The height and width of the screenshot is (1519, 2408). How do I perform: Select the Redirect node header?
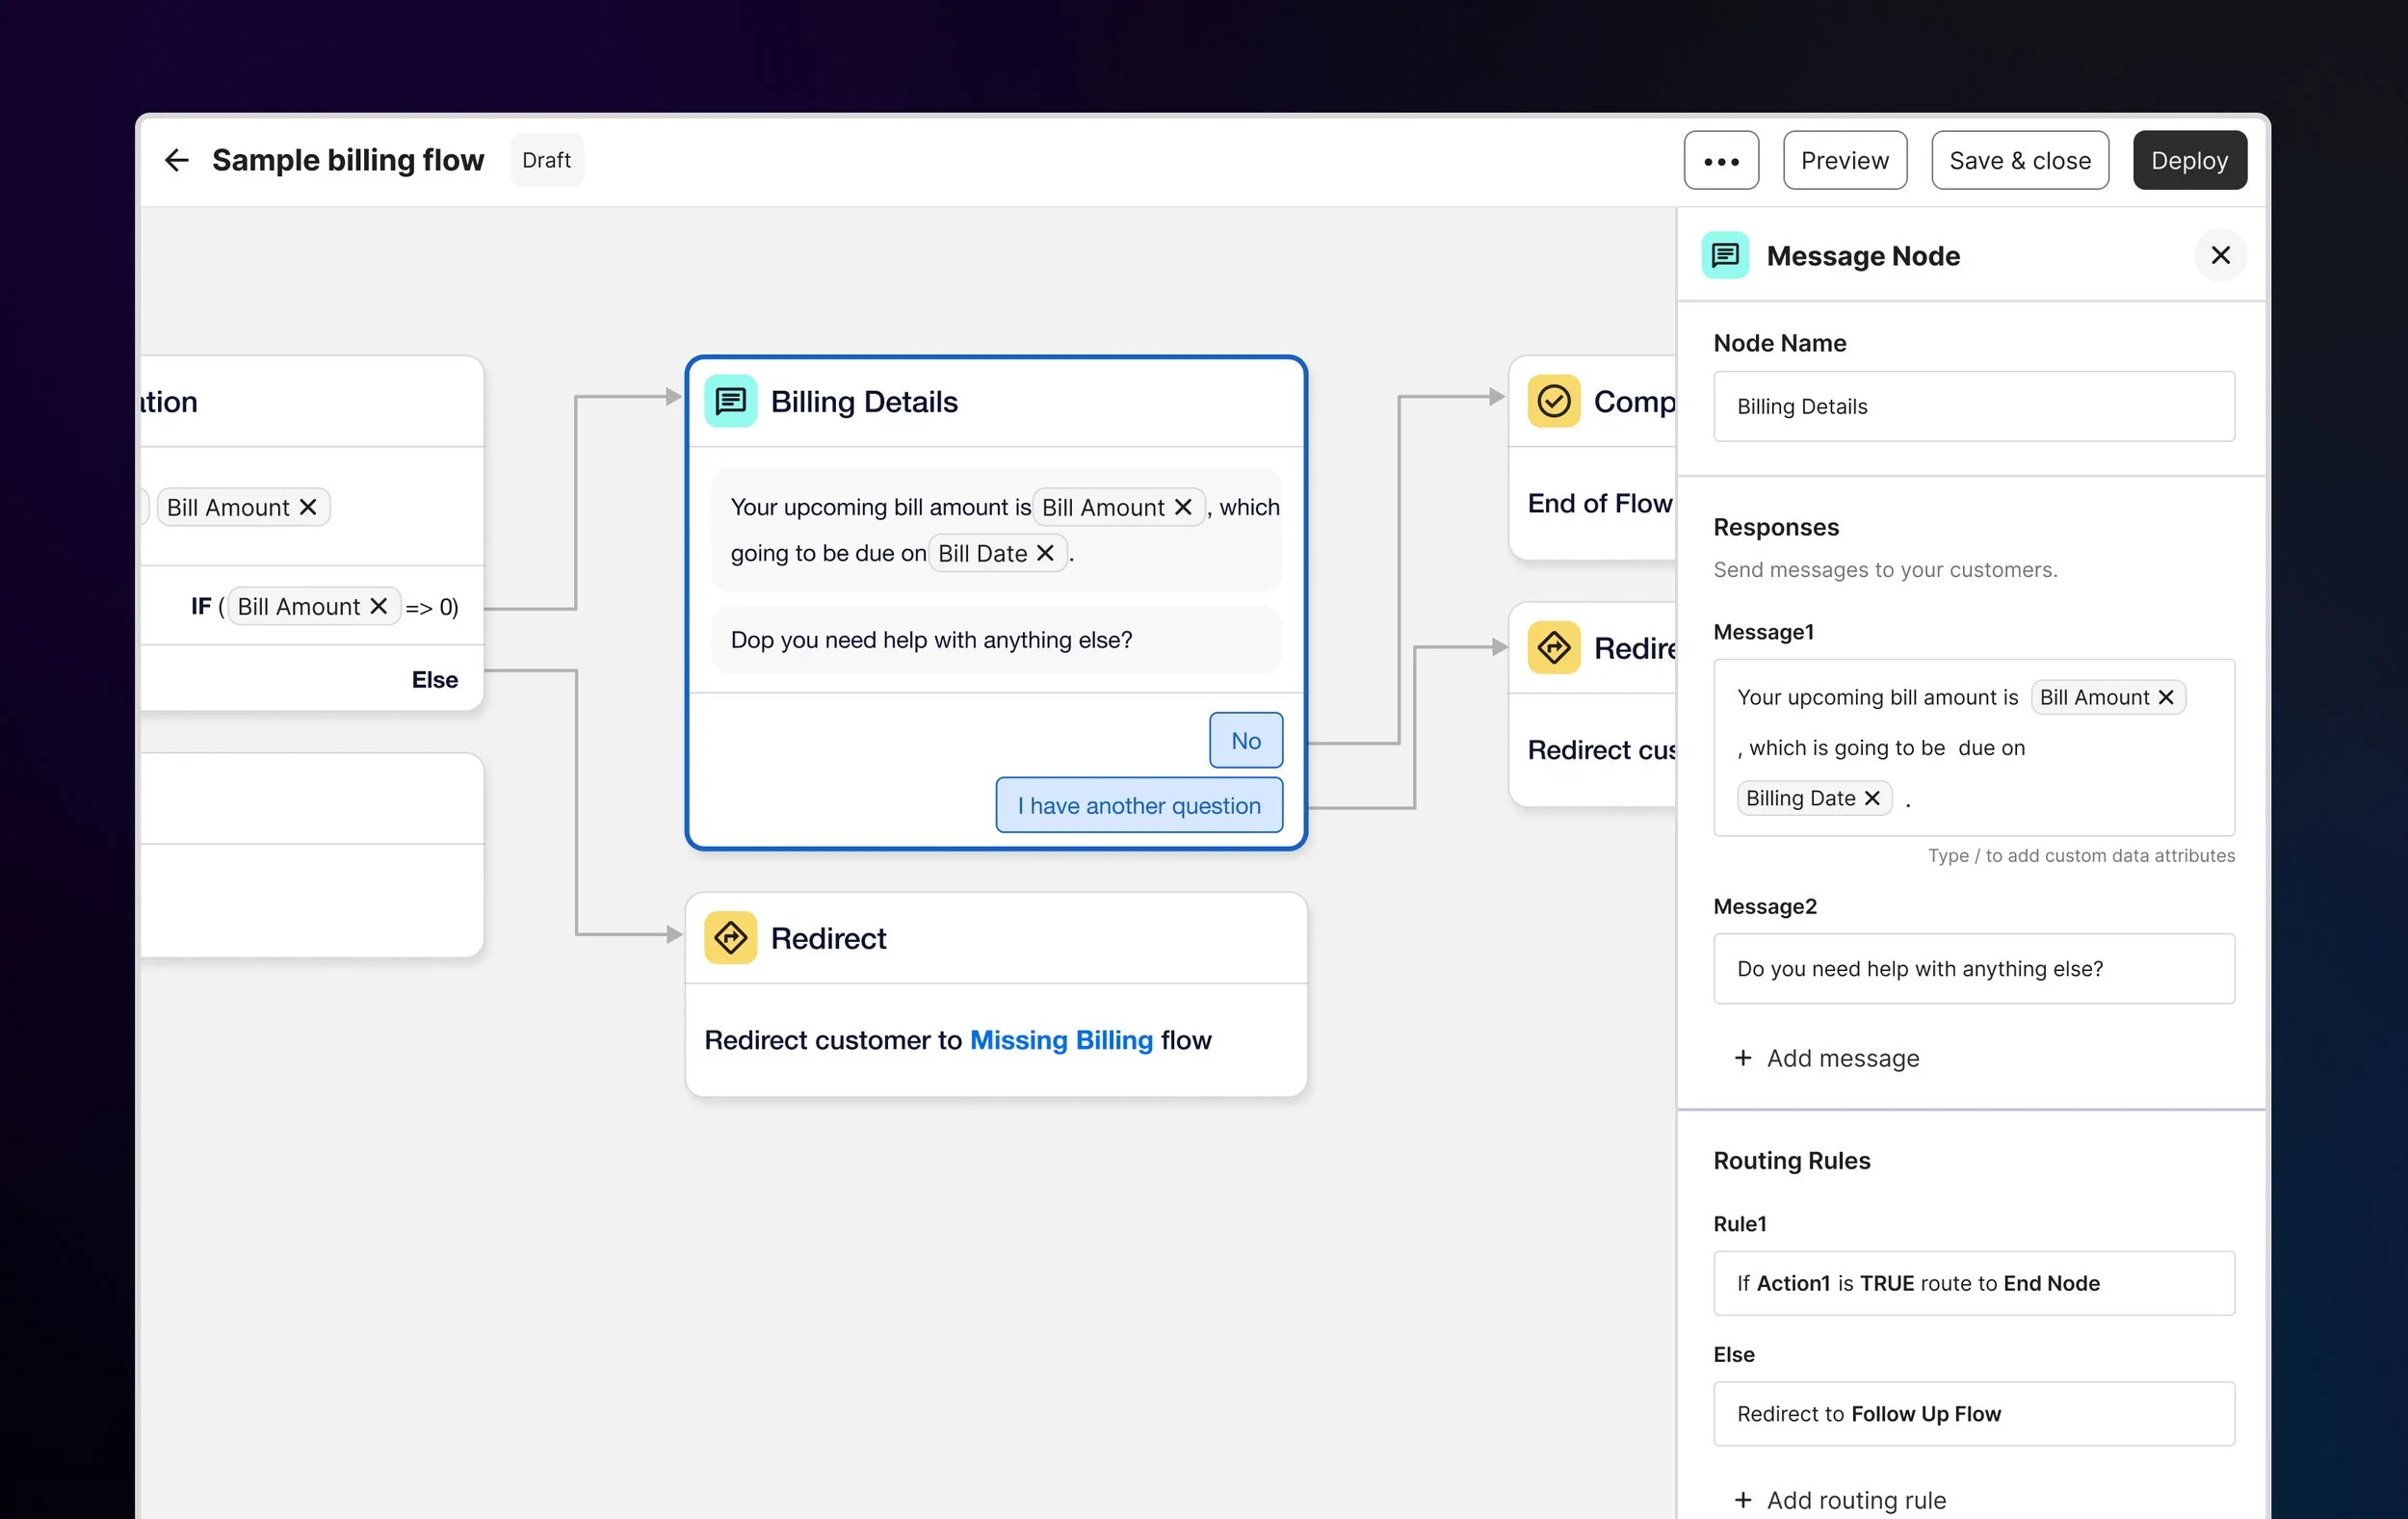point(996,938)
